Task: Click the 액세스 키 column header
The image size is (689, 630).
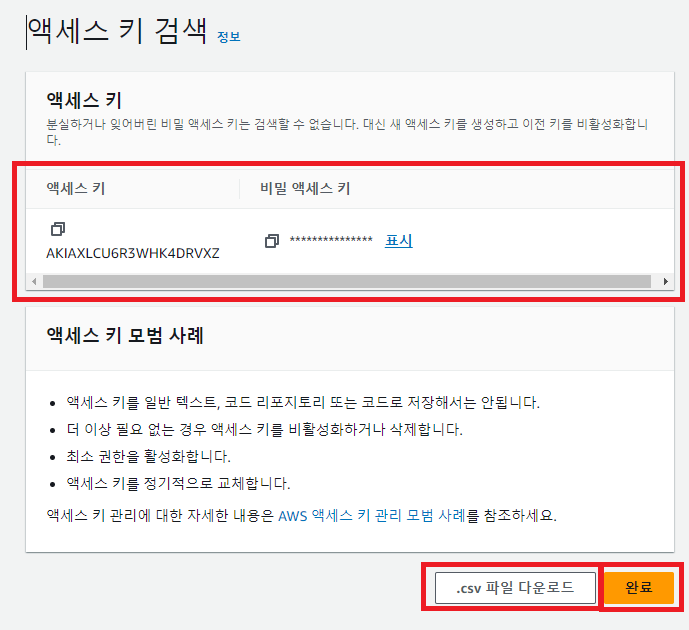Action: tap(76, 189)
